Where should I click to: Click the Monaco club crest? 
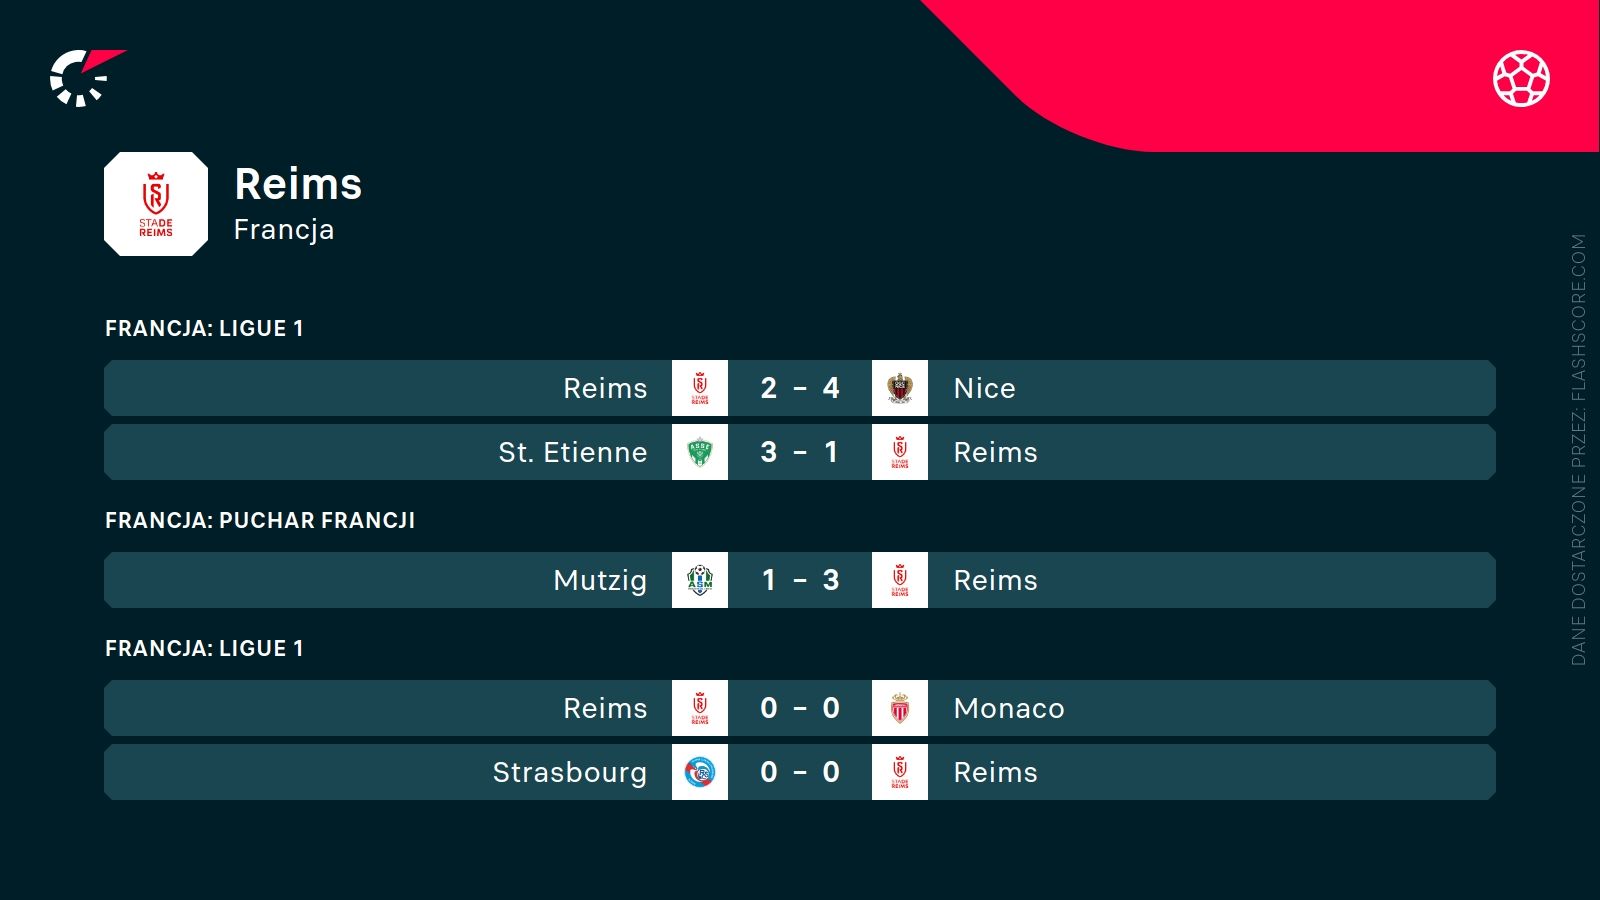pos(900,708)
